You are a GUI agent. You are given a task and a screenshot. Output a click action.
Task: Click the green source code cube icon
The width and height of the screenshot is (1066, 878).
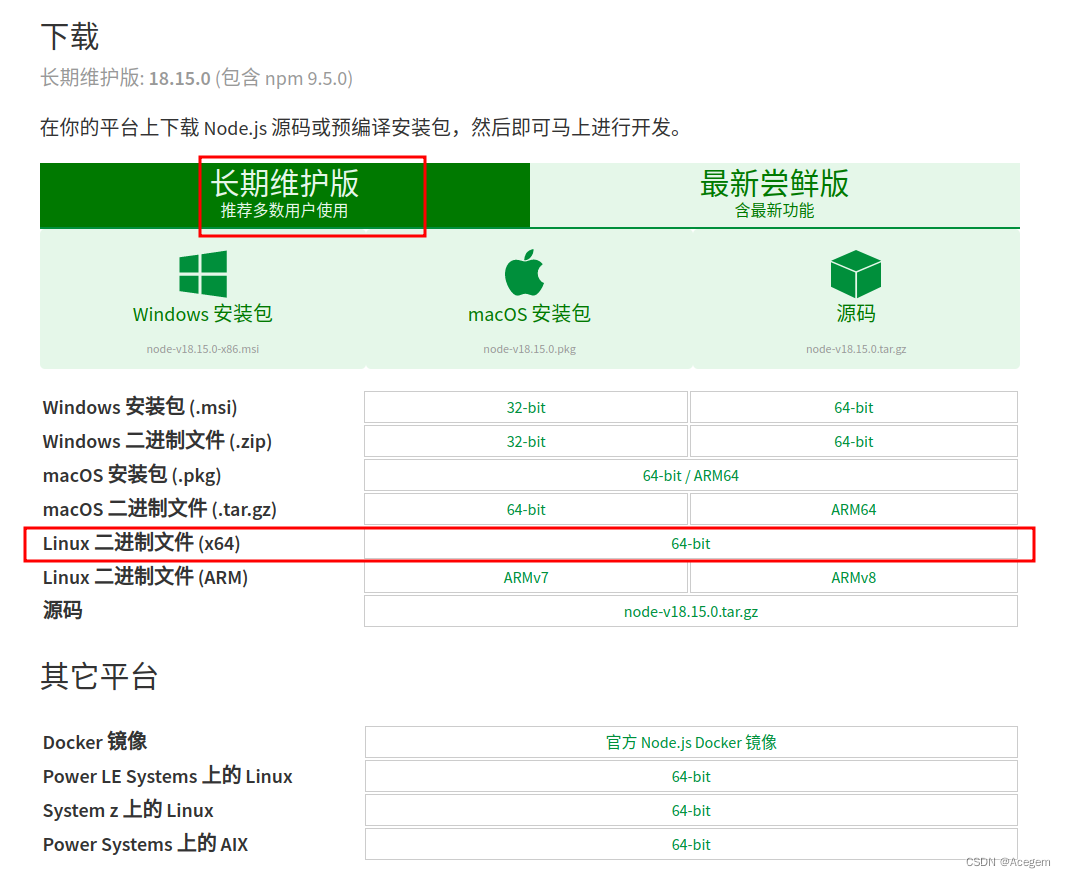click(855, 272)
